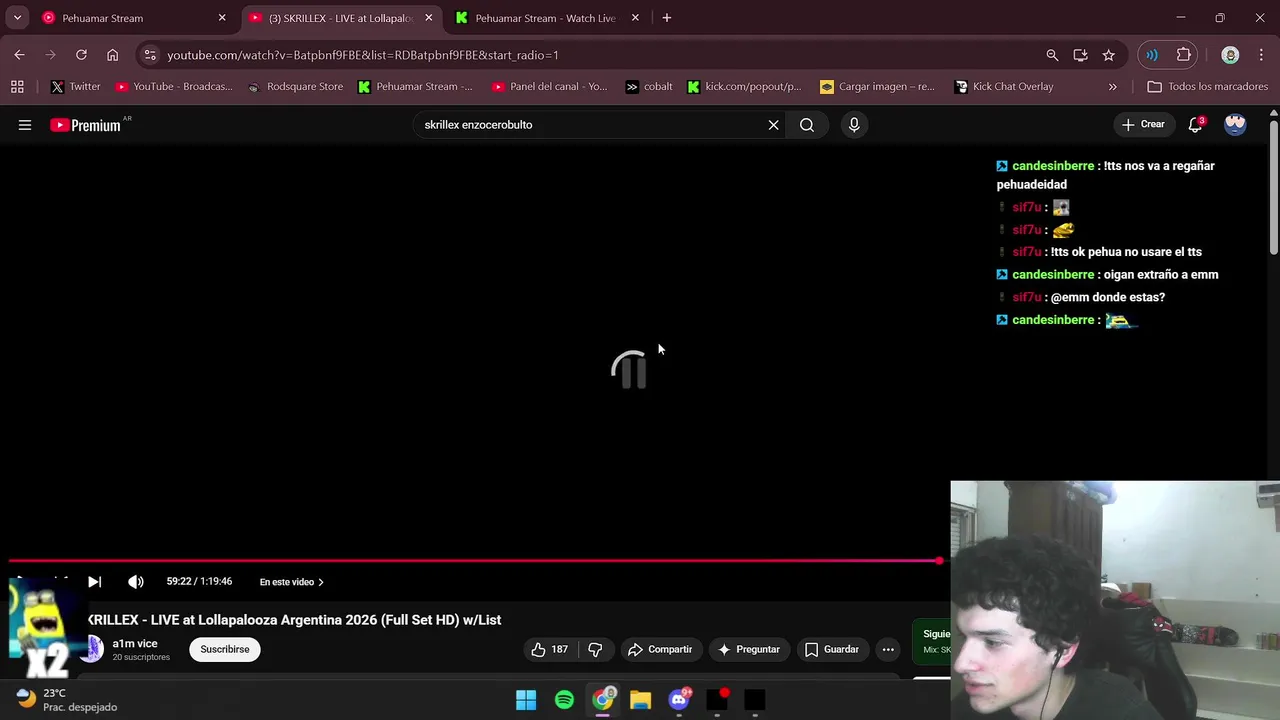1280x720 pixels.
Task: Skip to the next video
Action: coord(94,582)
